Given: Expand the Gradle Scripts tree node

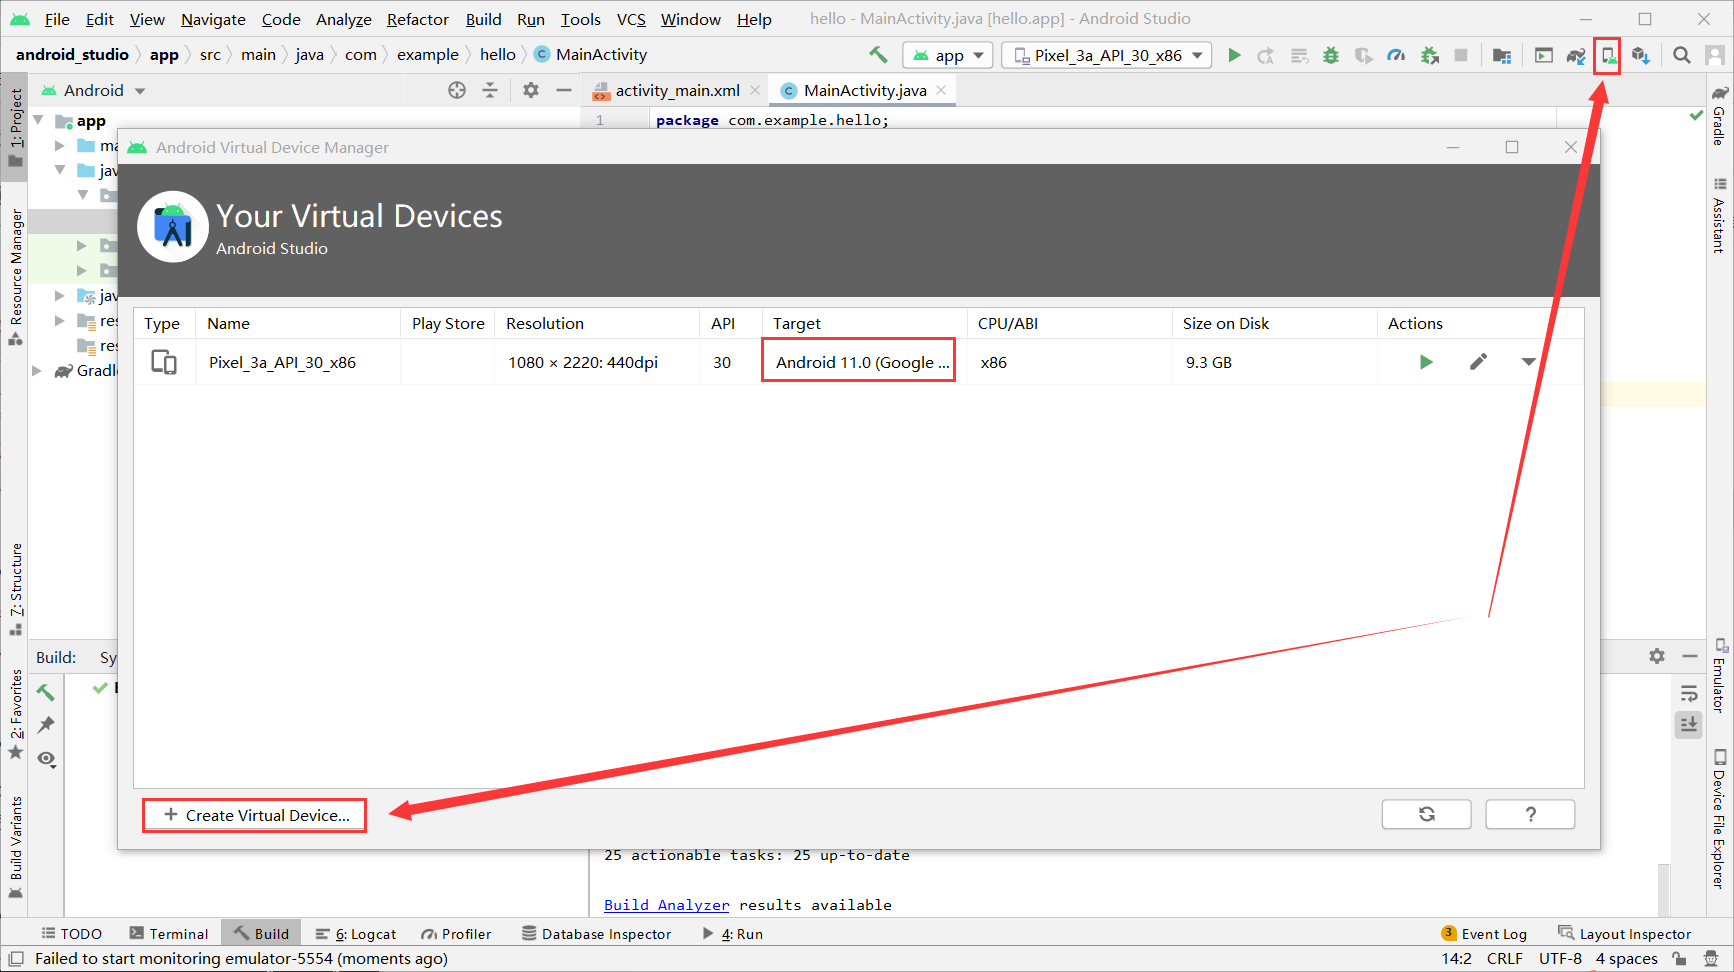Looking at the screenshot, I should tap(37, 370).
